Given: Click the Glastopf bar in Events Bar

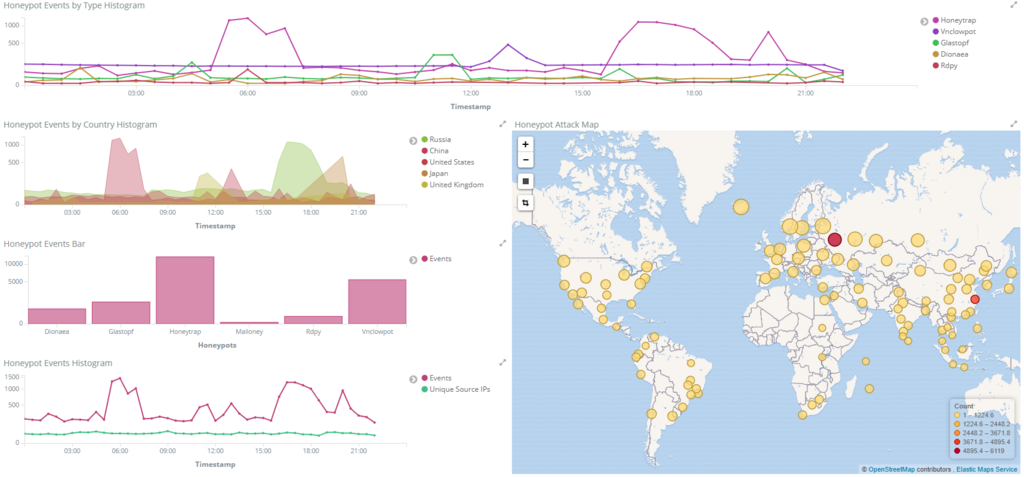Looking at the screenshot, I should [x=121, y=312].
